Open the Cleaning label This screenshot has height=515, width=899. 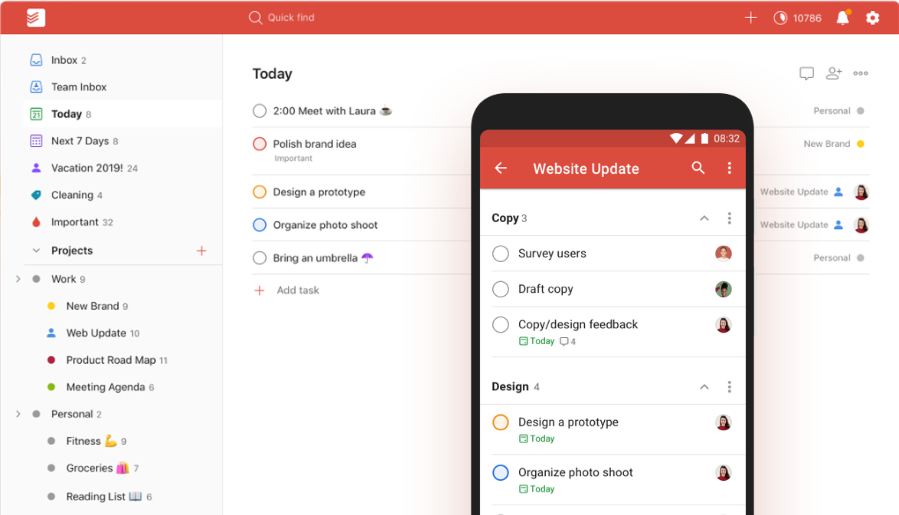click(72, 195)
